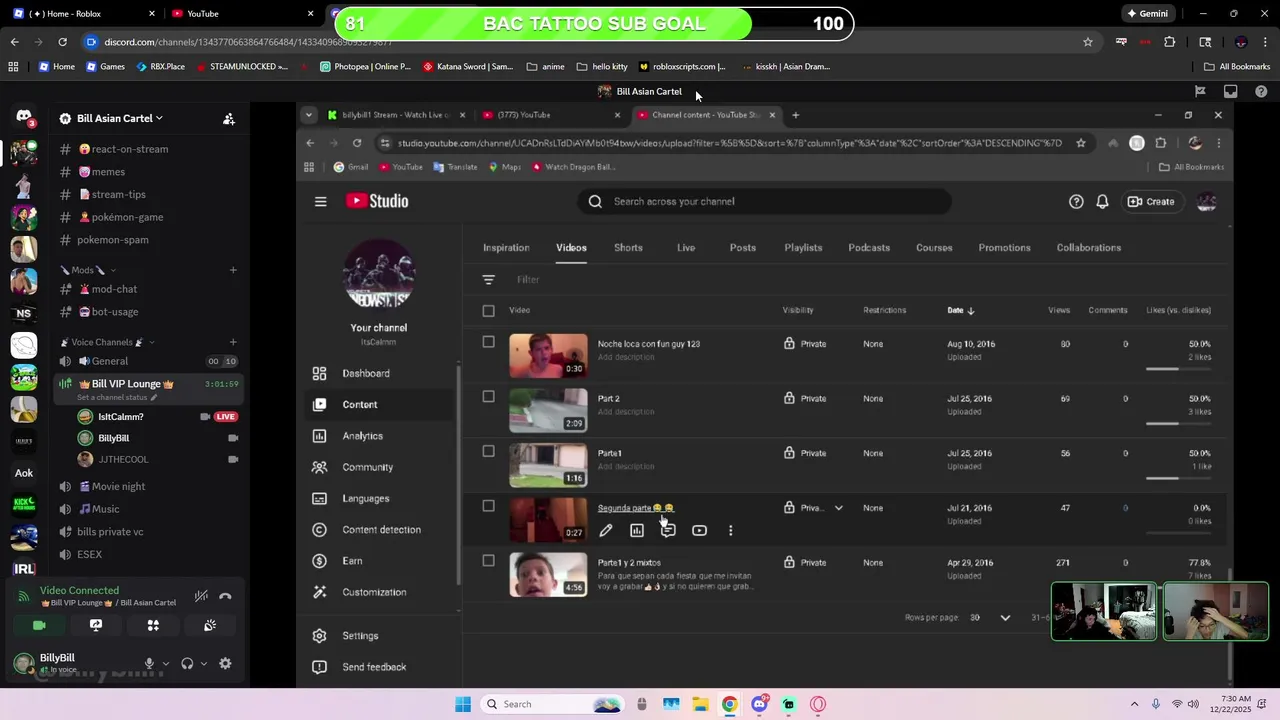Disconnect from voice in Discord
The width and height of the screenshot is (1280, 720).
[x=225, y=596]
